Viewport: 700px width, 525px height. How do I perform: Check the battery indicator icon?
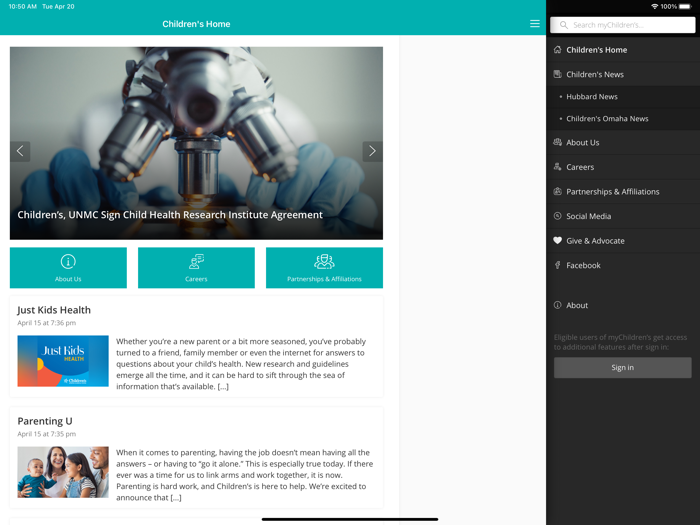pos(685,7)
